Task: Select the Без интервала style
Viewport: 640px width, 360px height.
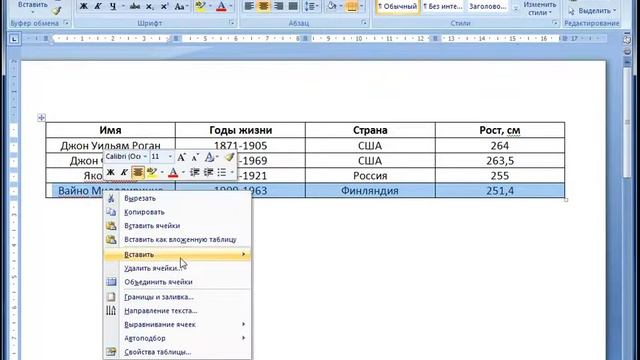Action: pos(443,7)
